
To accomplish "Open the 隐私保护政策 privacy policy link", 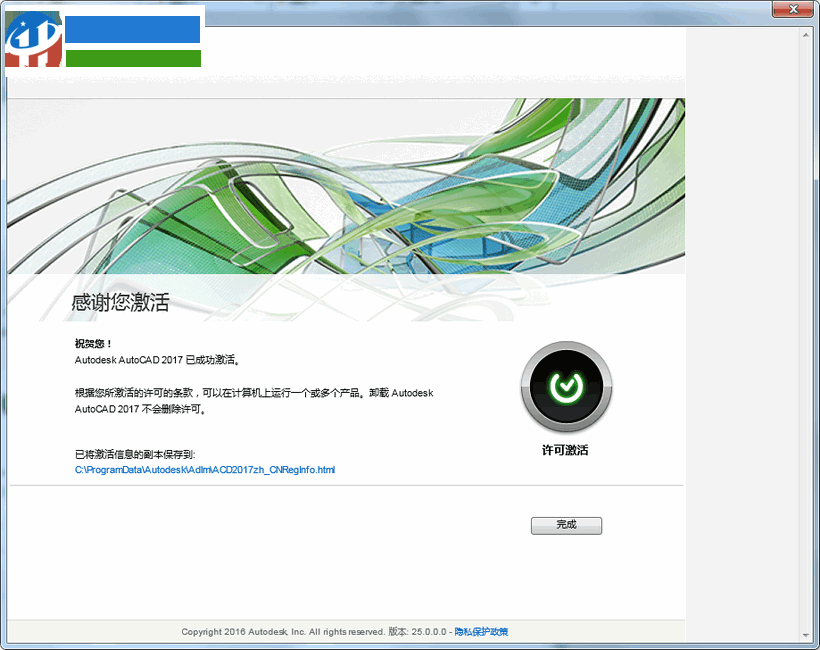I will [x=480, y=632].
